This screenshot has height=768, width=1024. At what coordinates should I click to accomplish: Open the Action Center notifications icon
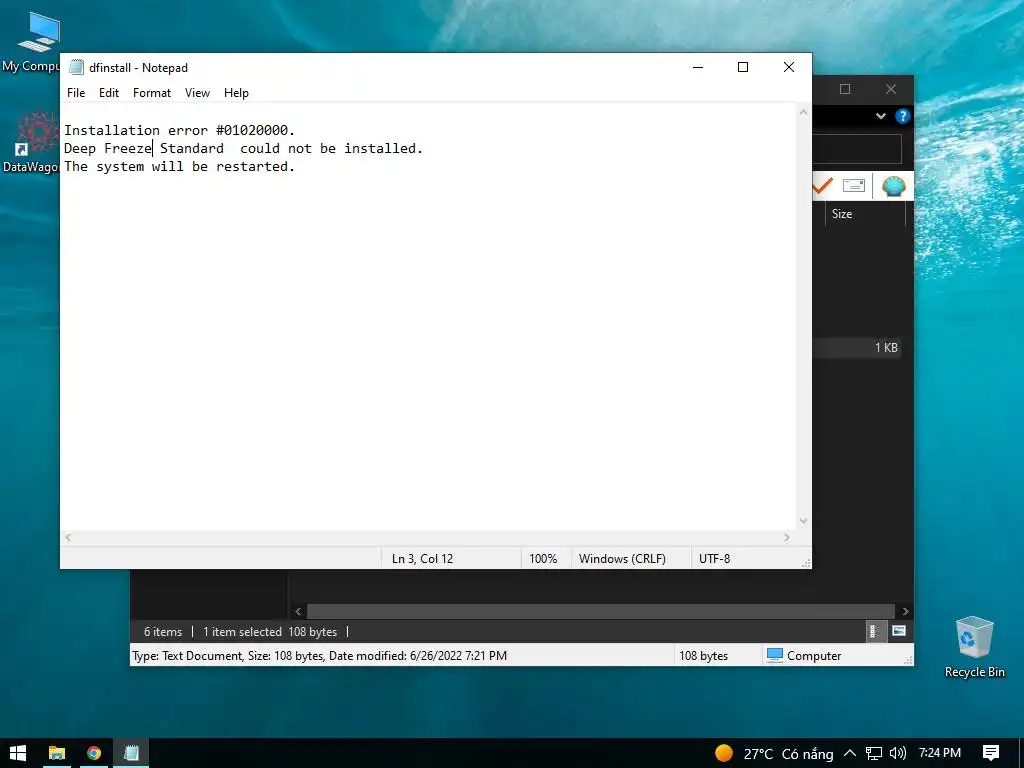pos(991,753)
